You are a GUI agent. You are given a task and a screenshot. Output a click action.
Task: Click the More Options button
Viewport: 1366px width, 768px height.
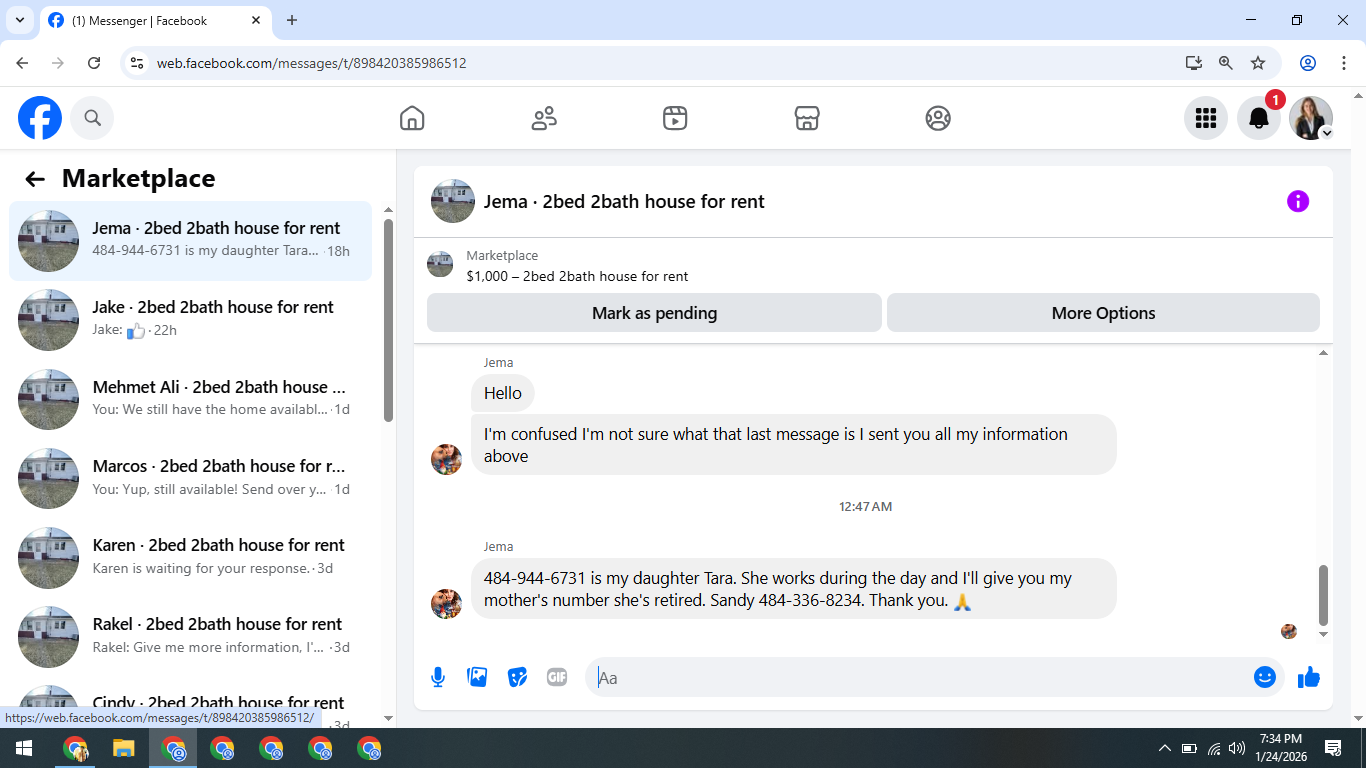click(x=1103, y=313)
